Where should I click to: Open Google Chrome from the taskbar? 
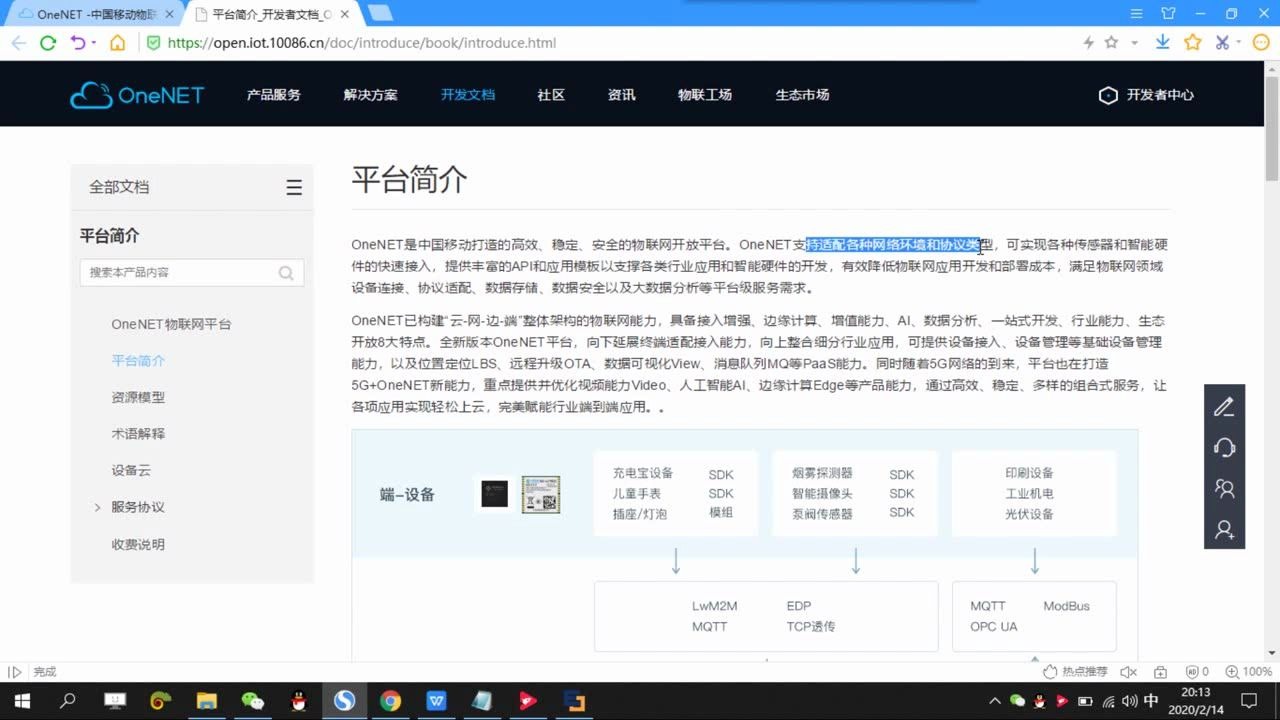click(x=391, y=701)
